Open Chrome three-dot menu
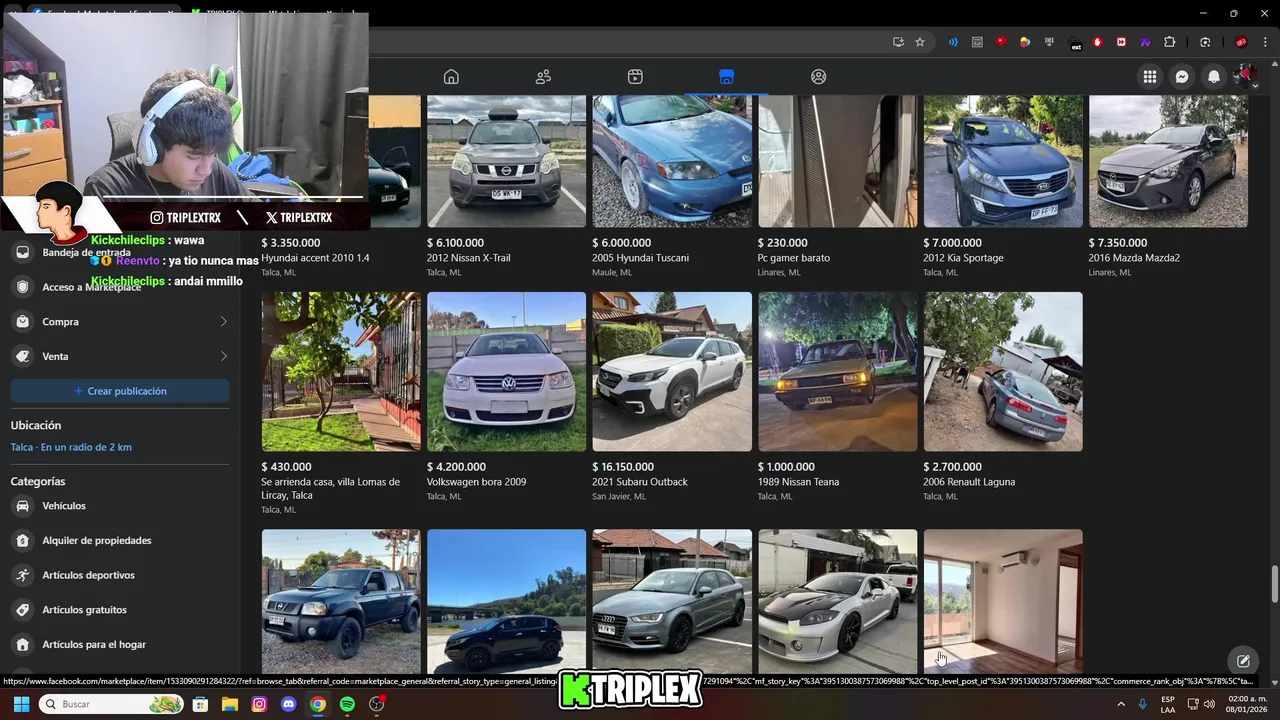The image size is (1280, 720). click(x=1264, y=42)
